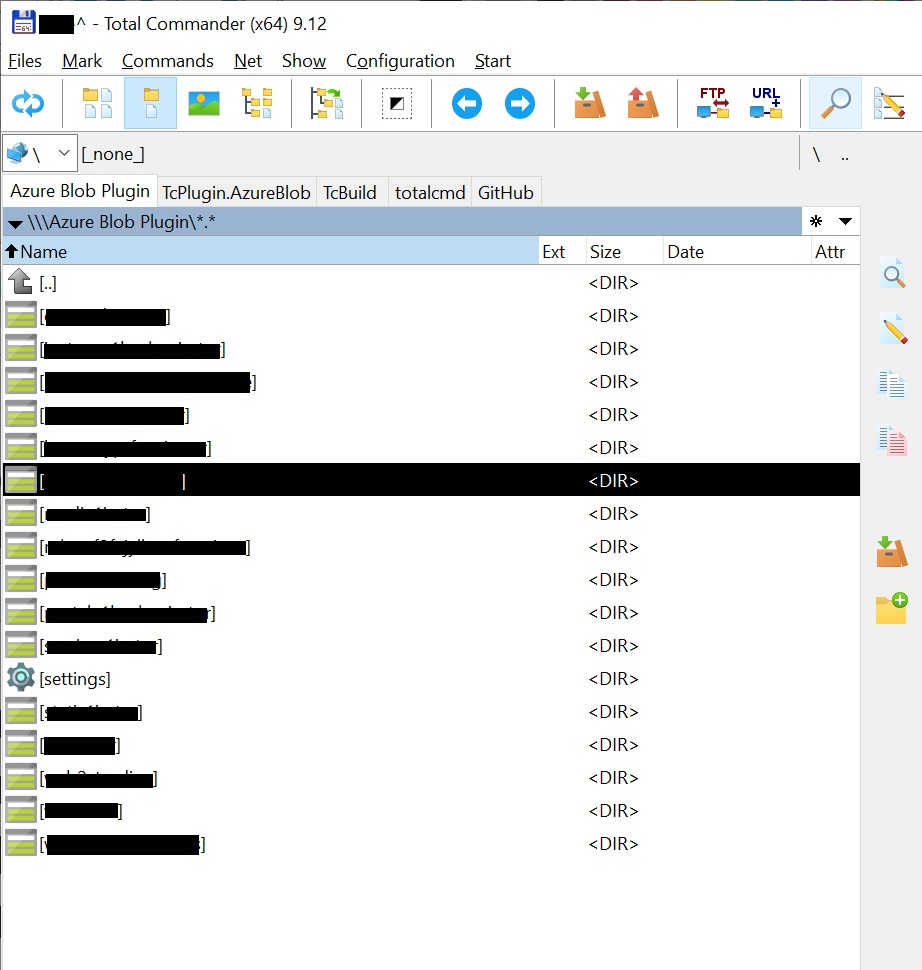922x970 pixels.
Task: Click the highlighted selected folder row
Action: point(431,480)
